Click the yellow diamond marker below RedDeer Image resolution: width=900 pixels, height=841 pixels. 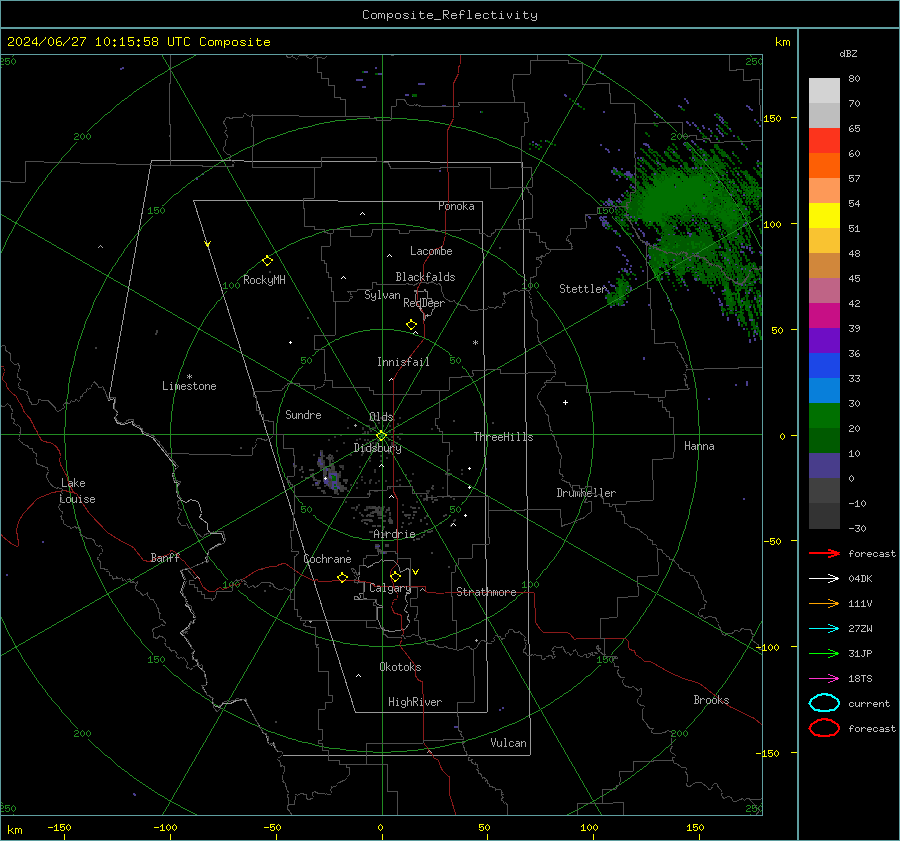412,325
